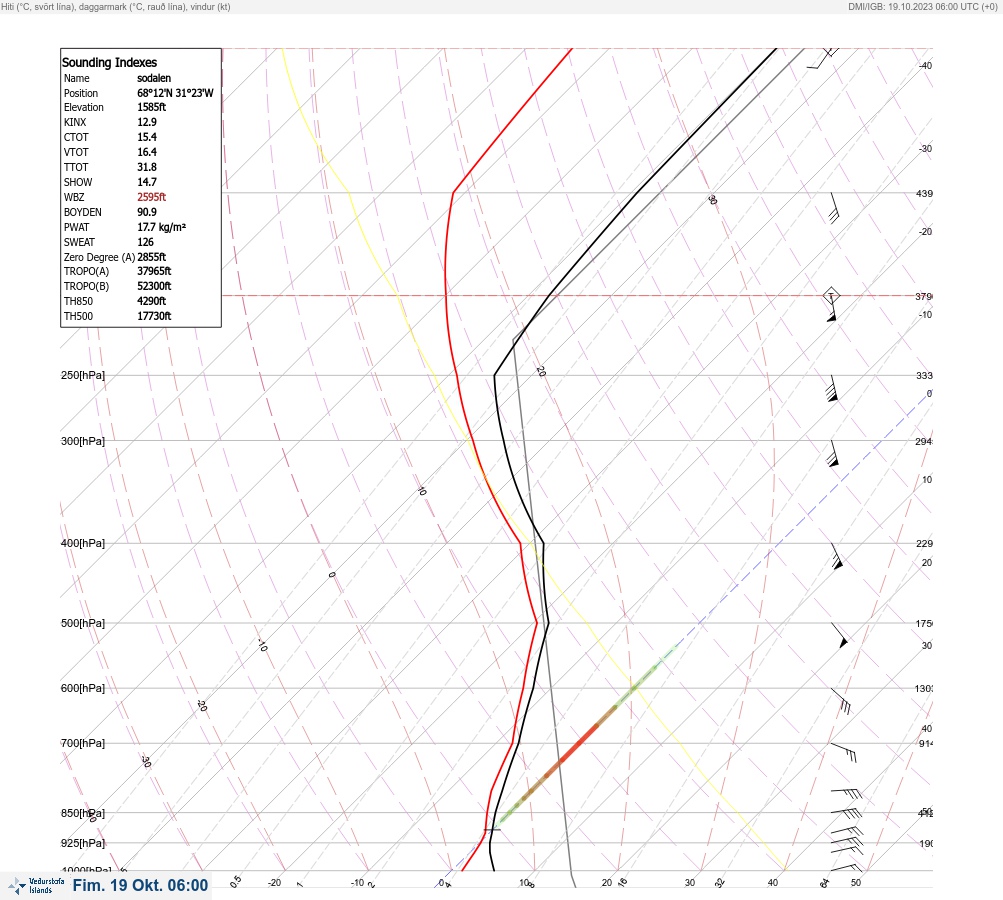Select the TH850 value 4290ft
The image size is (1003, 900).
point(152,301)
